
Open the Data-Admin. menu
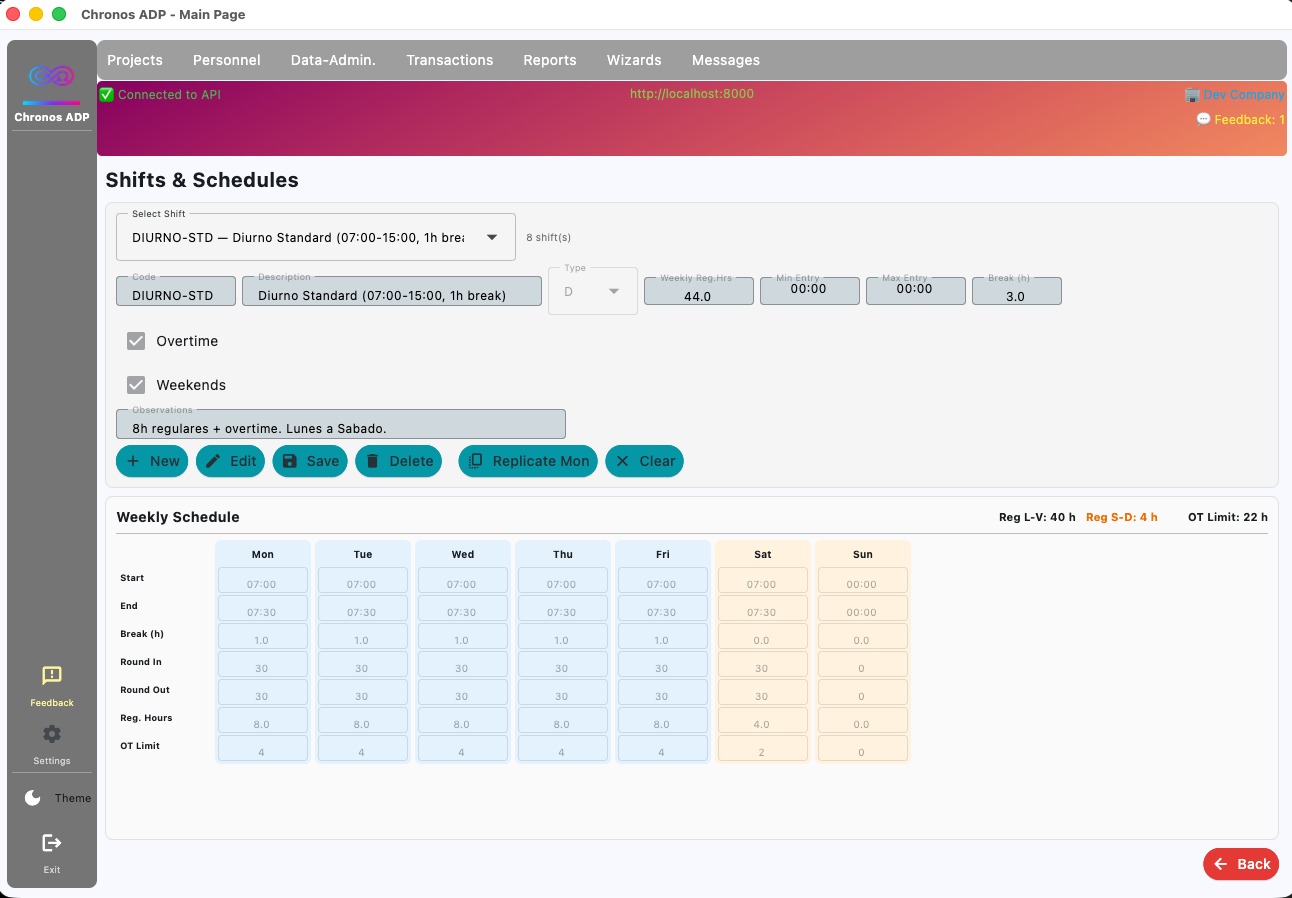(x=333, y=60)
